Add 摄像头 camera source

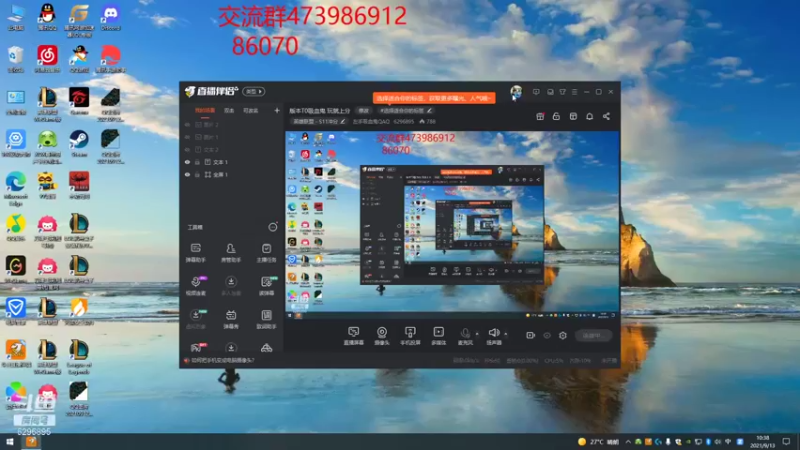[x=382, y=336]
